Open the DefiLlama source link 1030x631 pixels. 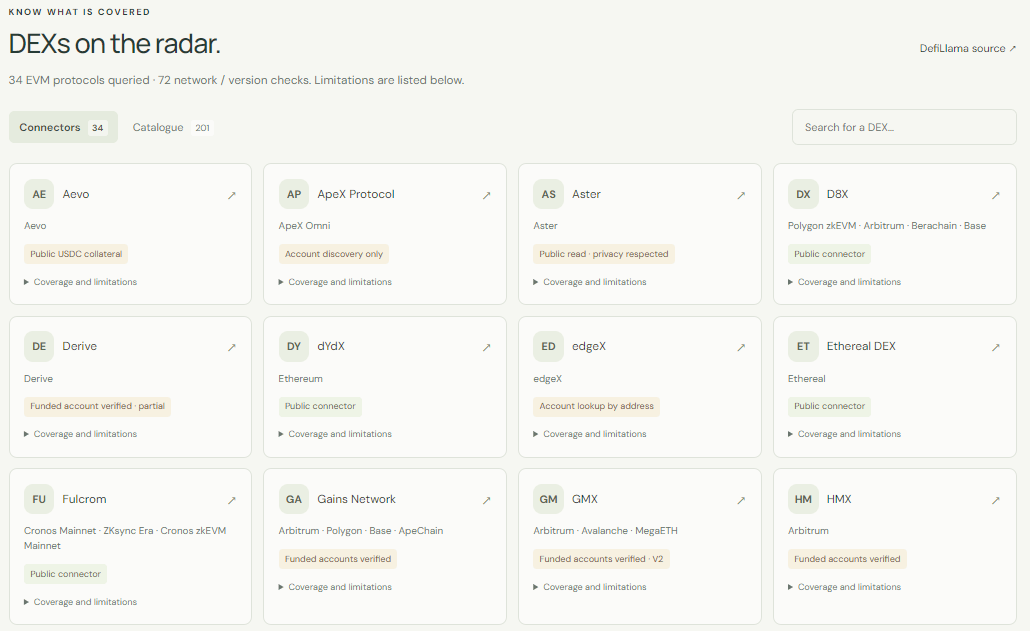coord(968,49)
